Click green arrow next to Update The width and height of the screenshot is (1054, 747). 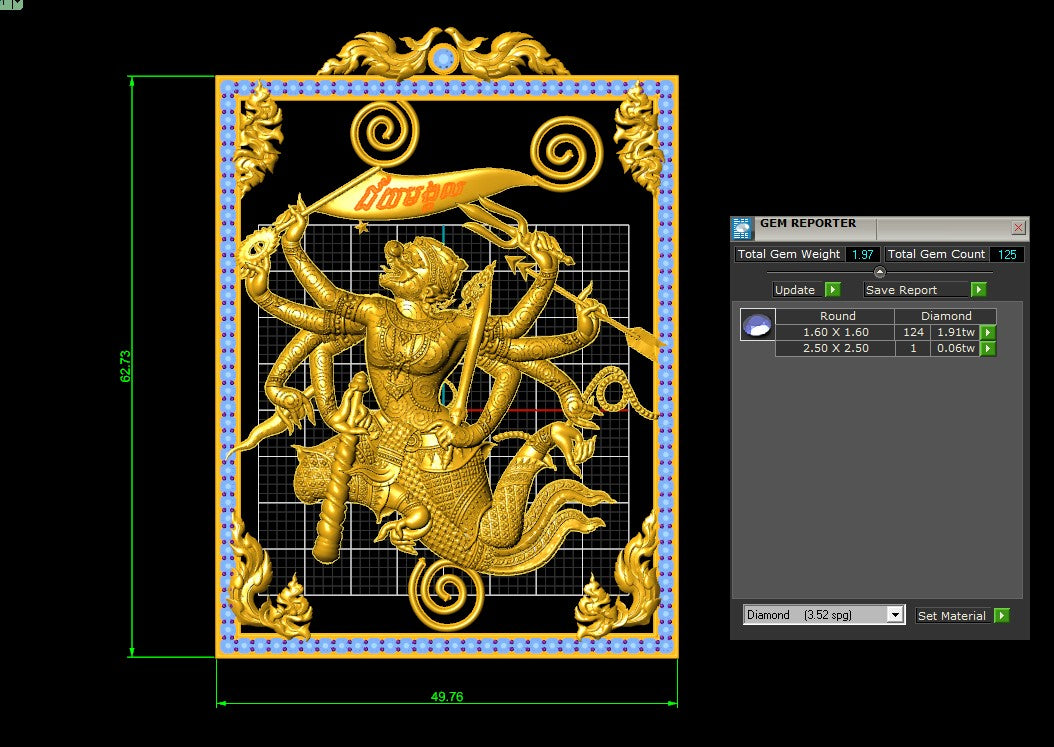tap(833, 290)
